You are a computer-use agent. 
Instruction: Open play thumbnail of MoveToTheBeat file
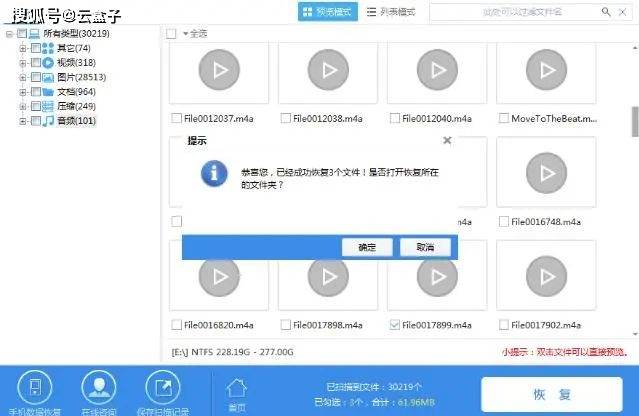(546, 70)
